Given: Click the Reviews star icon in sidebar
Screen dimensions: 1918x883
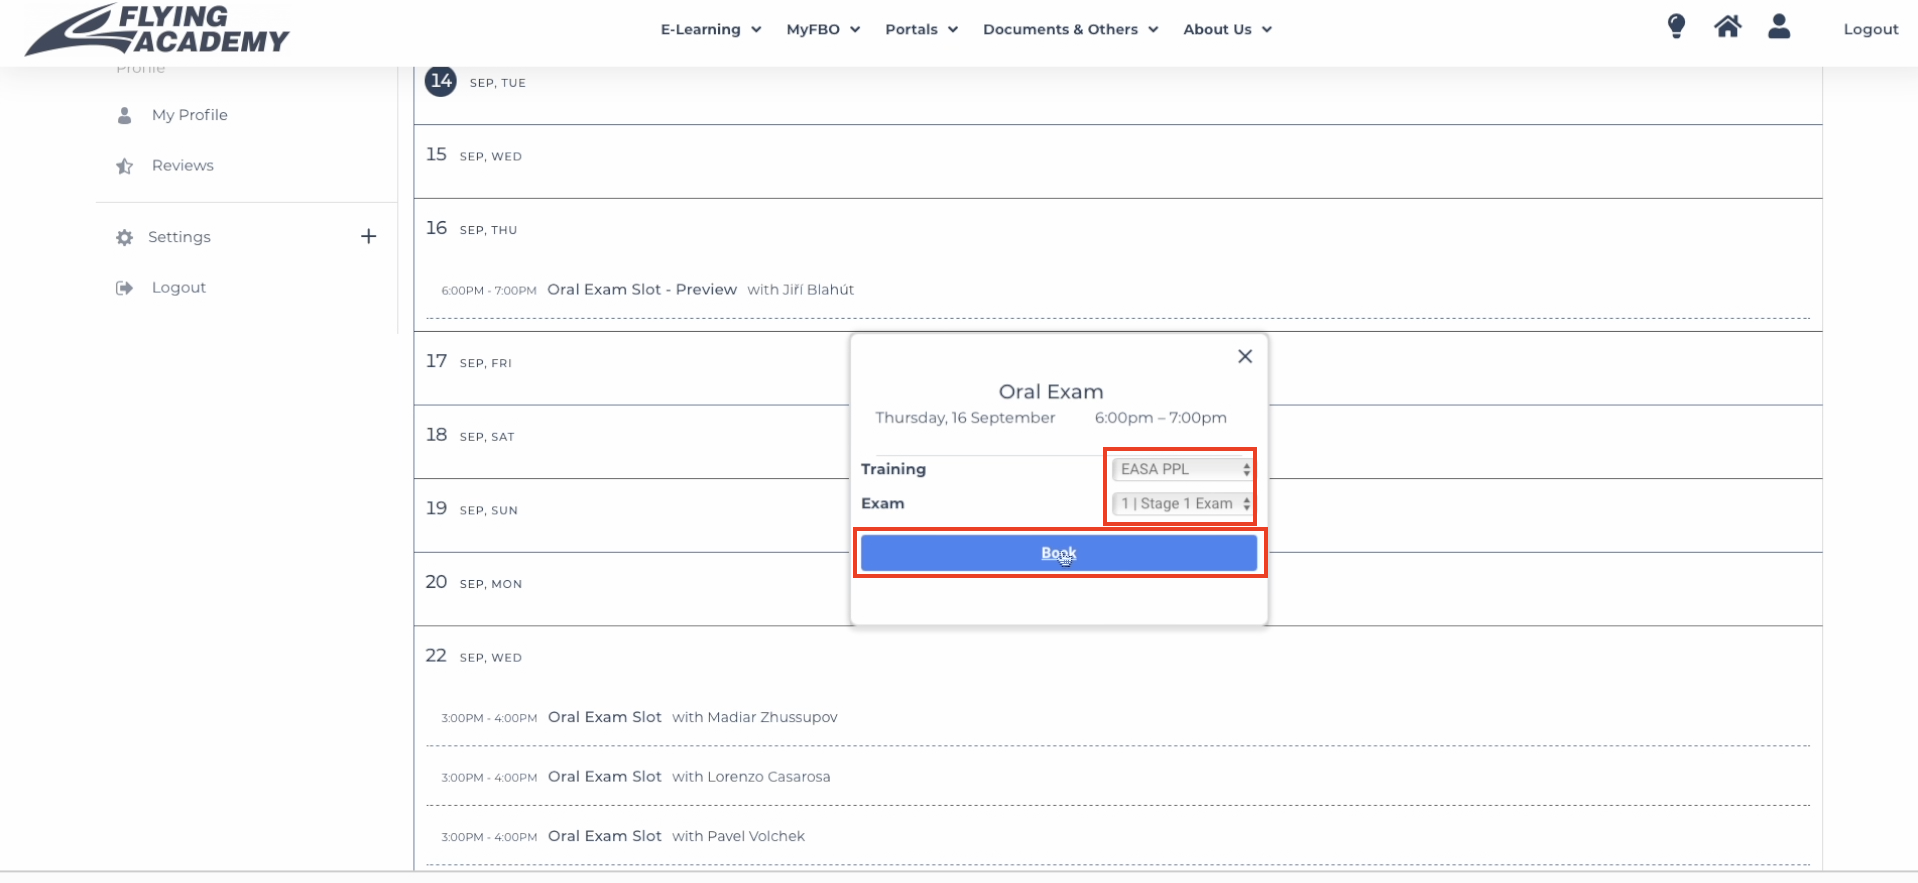Looking at the screenshot, I should tap(124, 166).
